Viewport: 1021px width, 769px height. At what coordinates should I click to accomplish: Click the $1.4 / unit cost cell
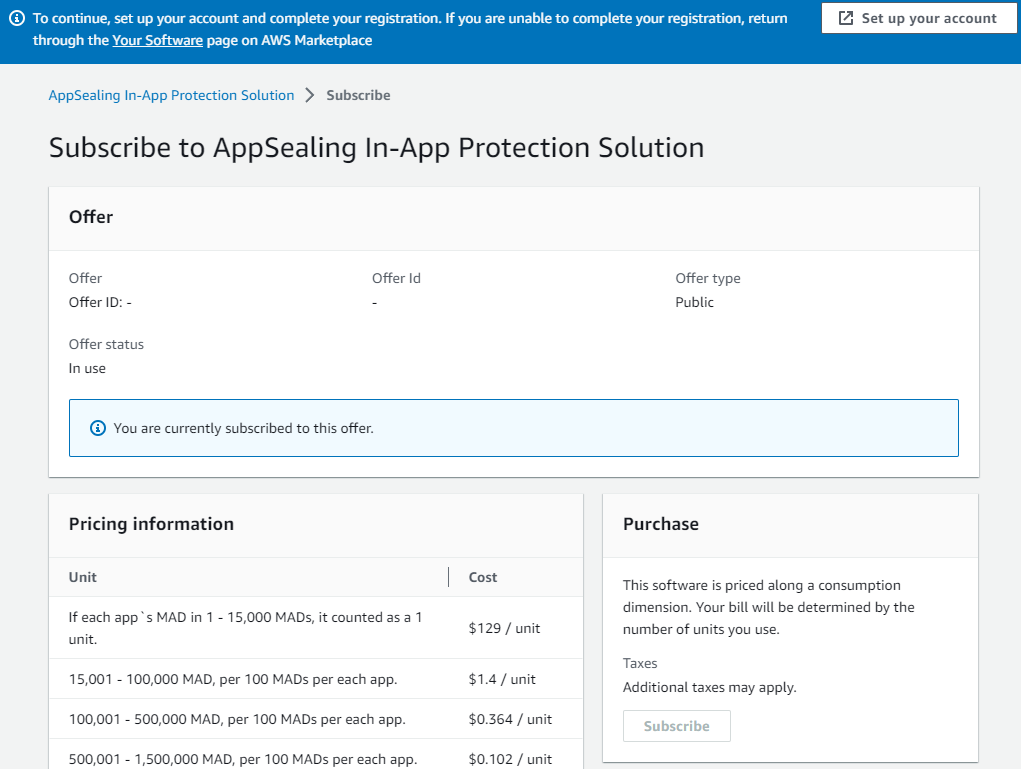[x=502, y=679]
